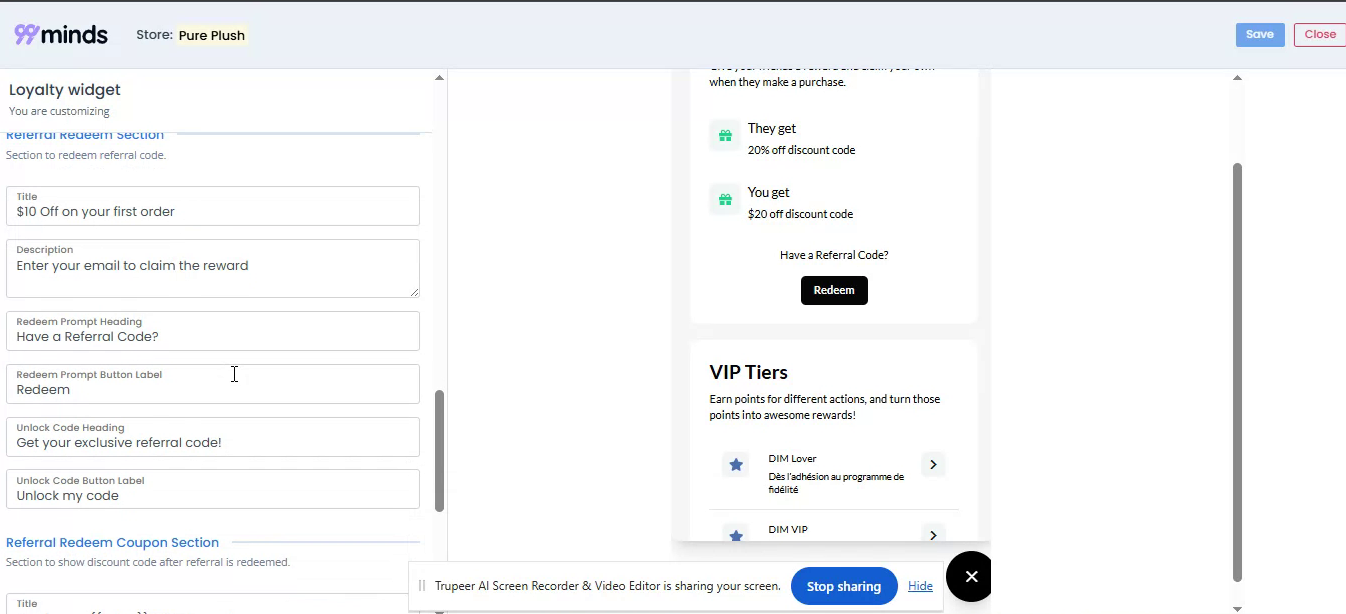Click the Unlock Code Button Label field
This screenshot has height=614, width=1346.
point(213,489)
